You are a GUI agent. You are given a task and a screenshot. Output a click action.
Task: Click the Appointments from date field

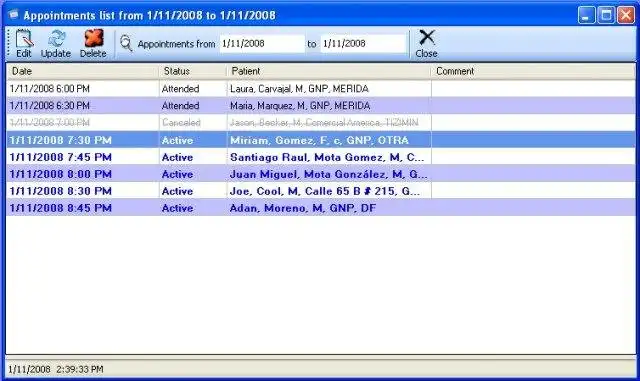[x=262, y=44]
